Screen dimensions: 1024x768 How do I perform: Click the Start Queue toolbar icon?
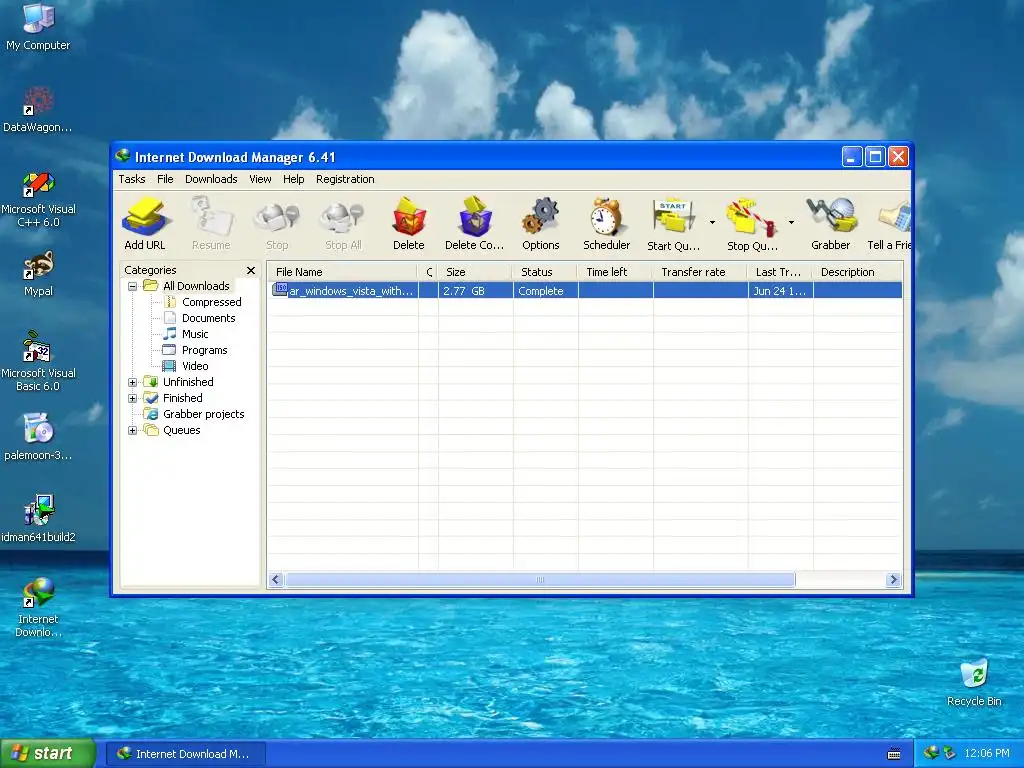tap(673, 217)
